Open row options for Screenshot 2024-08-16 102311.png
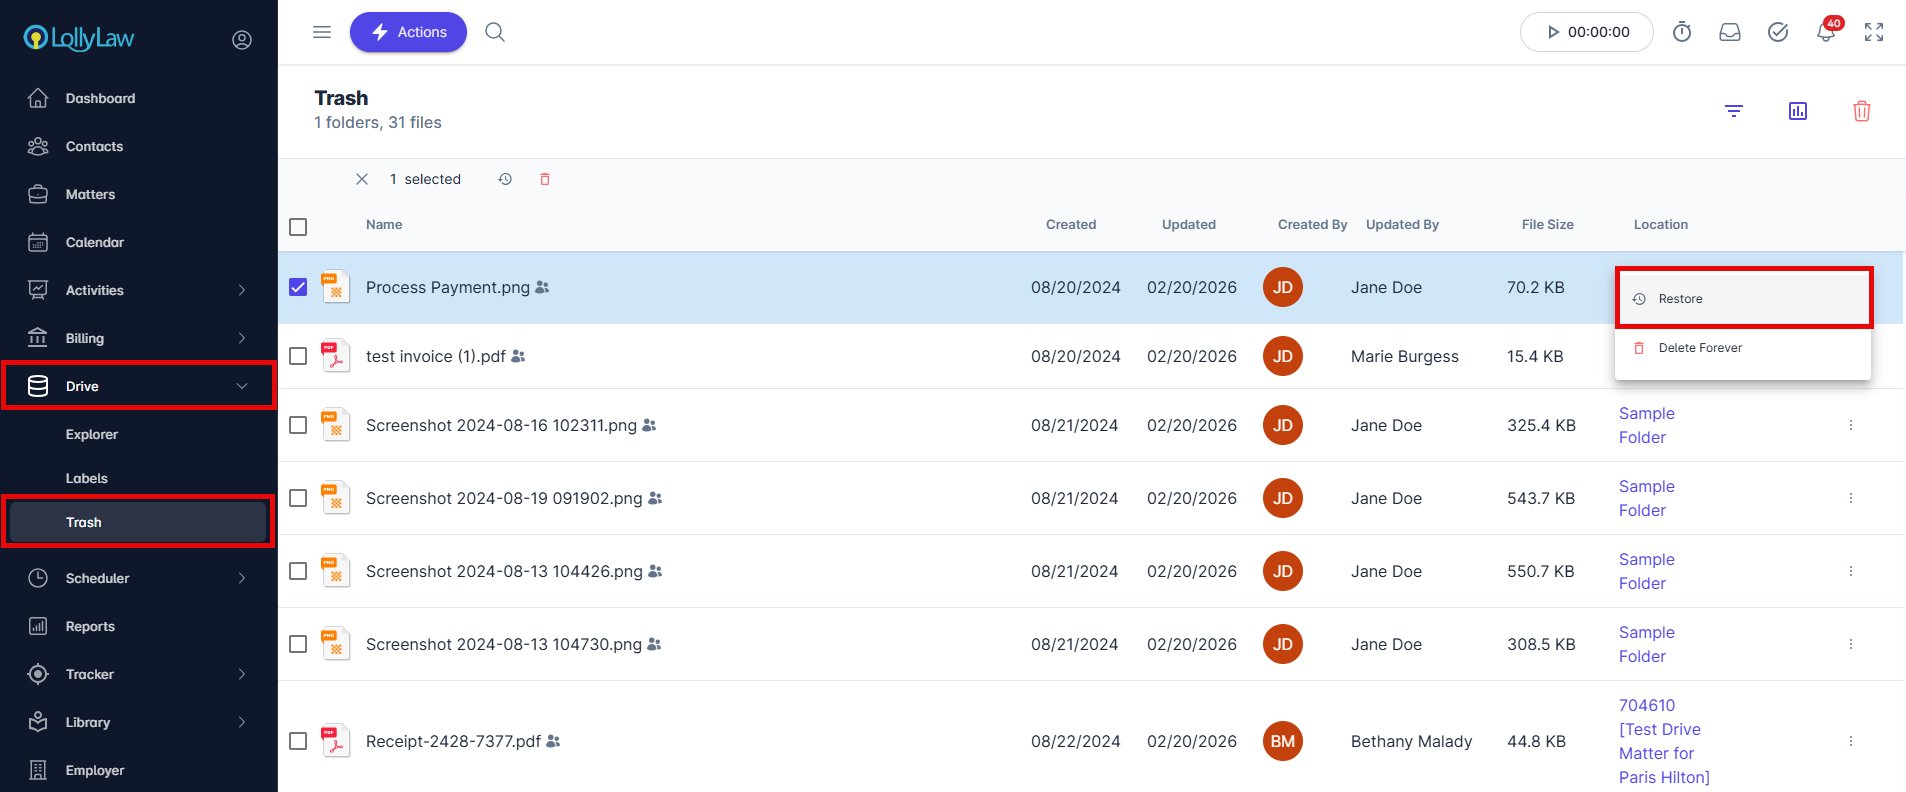This screenshot has height=792, width=1906. coord(1851,425)
